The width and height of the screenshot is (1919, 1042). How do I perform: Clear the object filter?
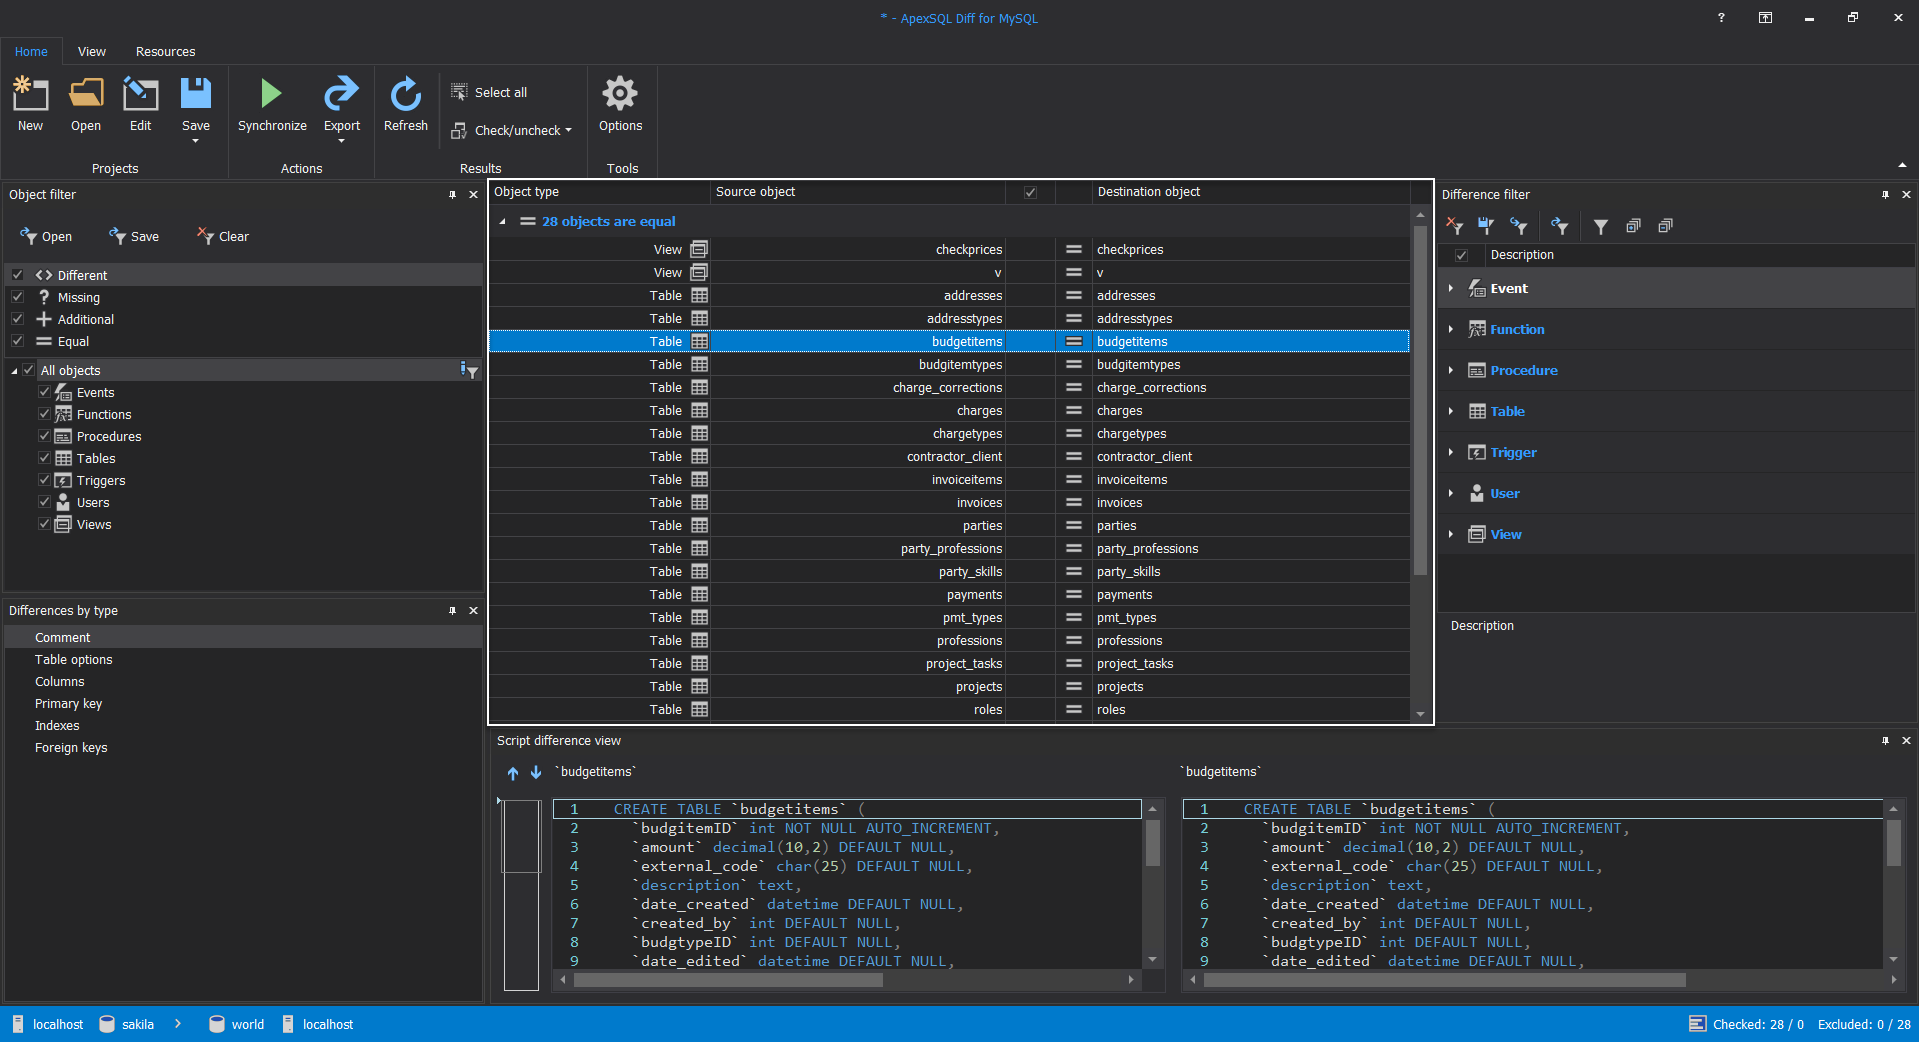pos(223,236)
